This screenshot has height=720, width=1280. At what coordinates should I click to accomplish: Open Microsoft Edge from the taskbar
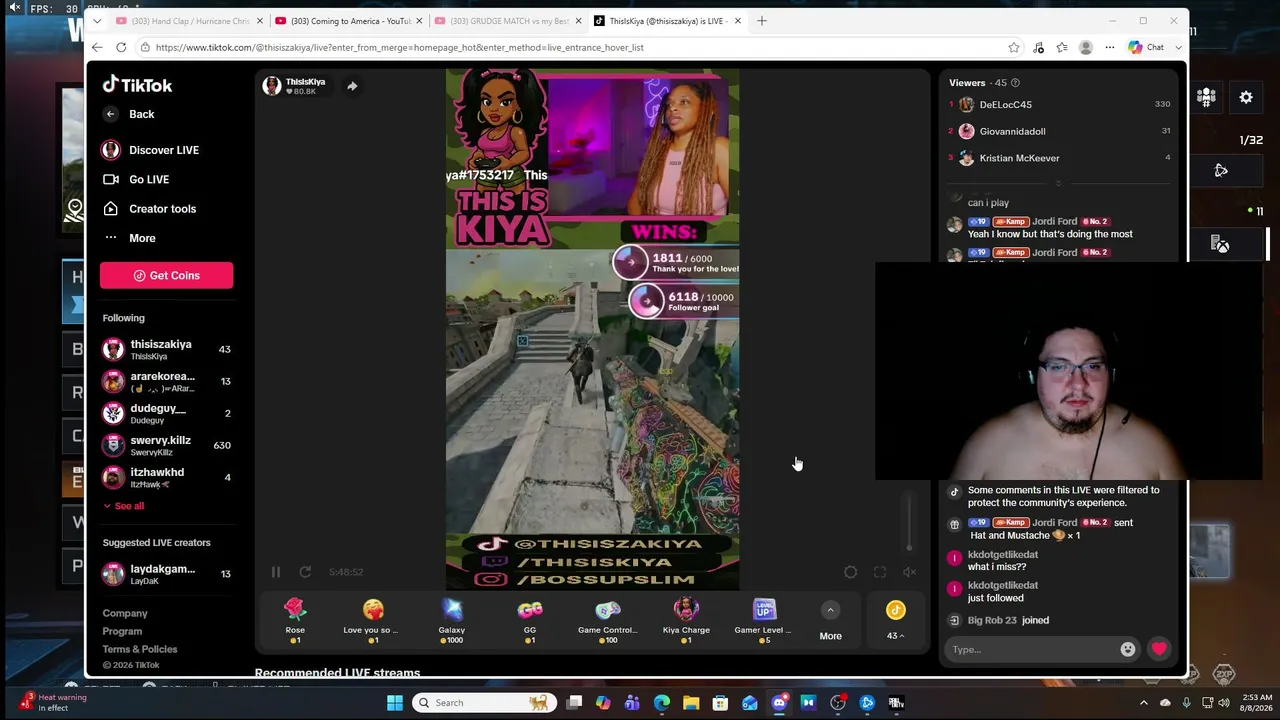coord(662,703)
